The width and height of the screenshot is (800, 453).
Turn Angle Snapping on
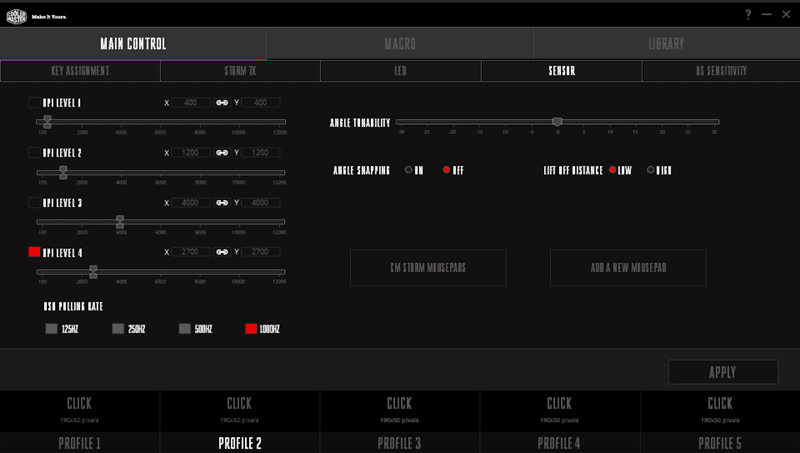(409, 170)
